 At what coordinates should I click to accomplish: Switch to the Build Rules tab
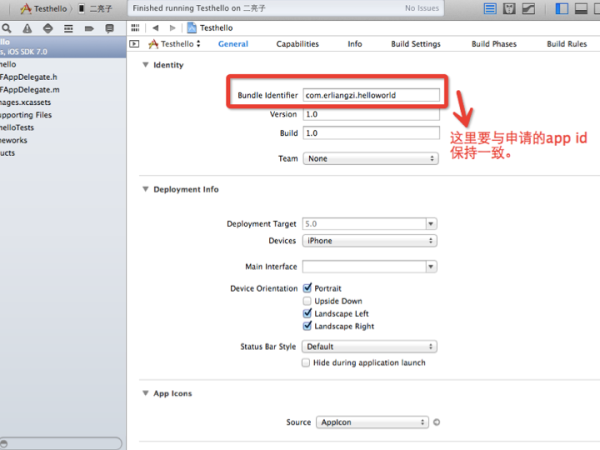pyautogui.click(x=567, y=44)
